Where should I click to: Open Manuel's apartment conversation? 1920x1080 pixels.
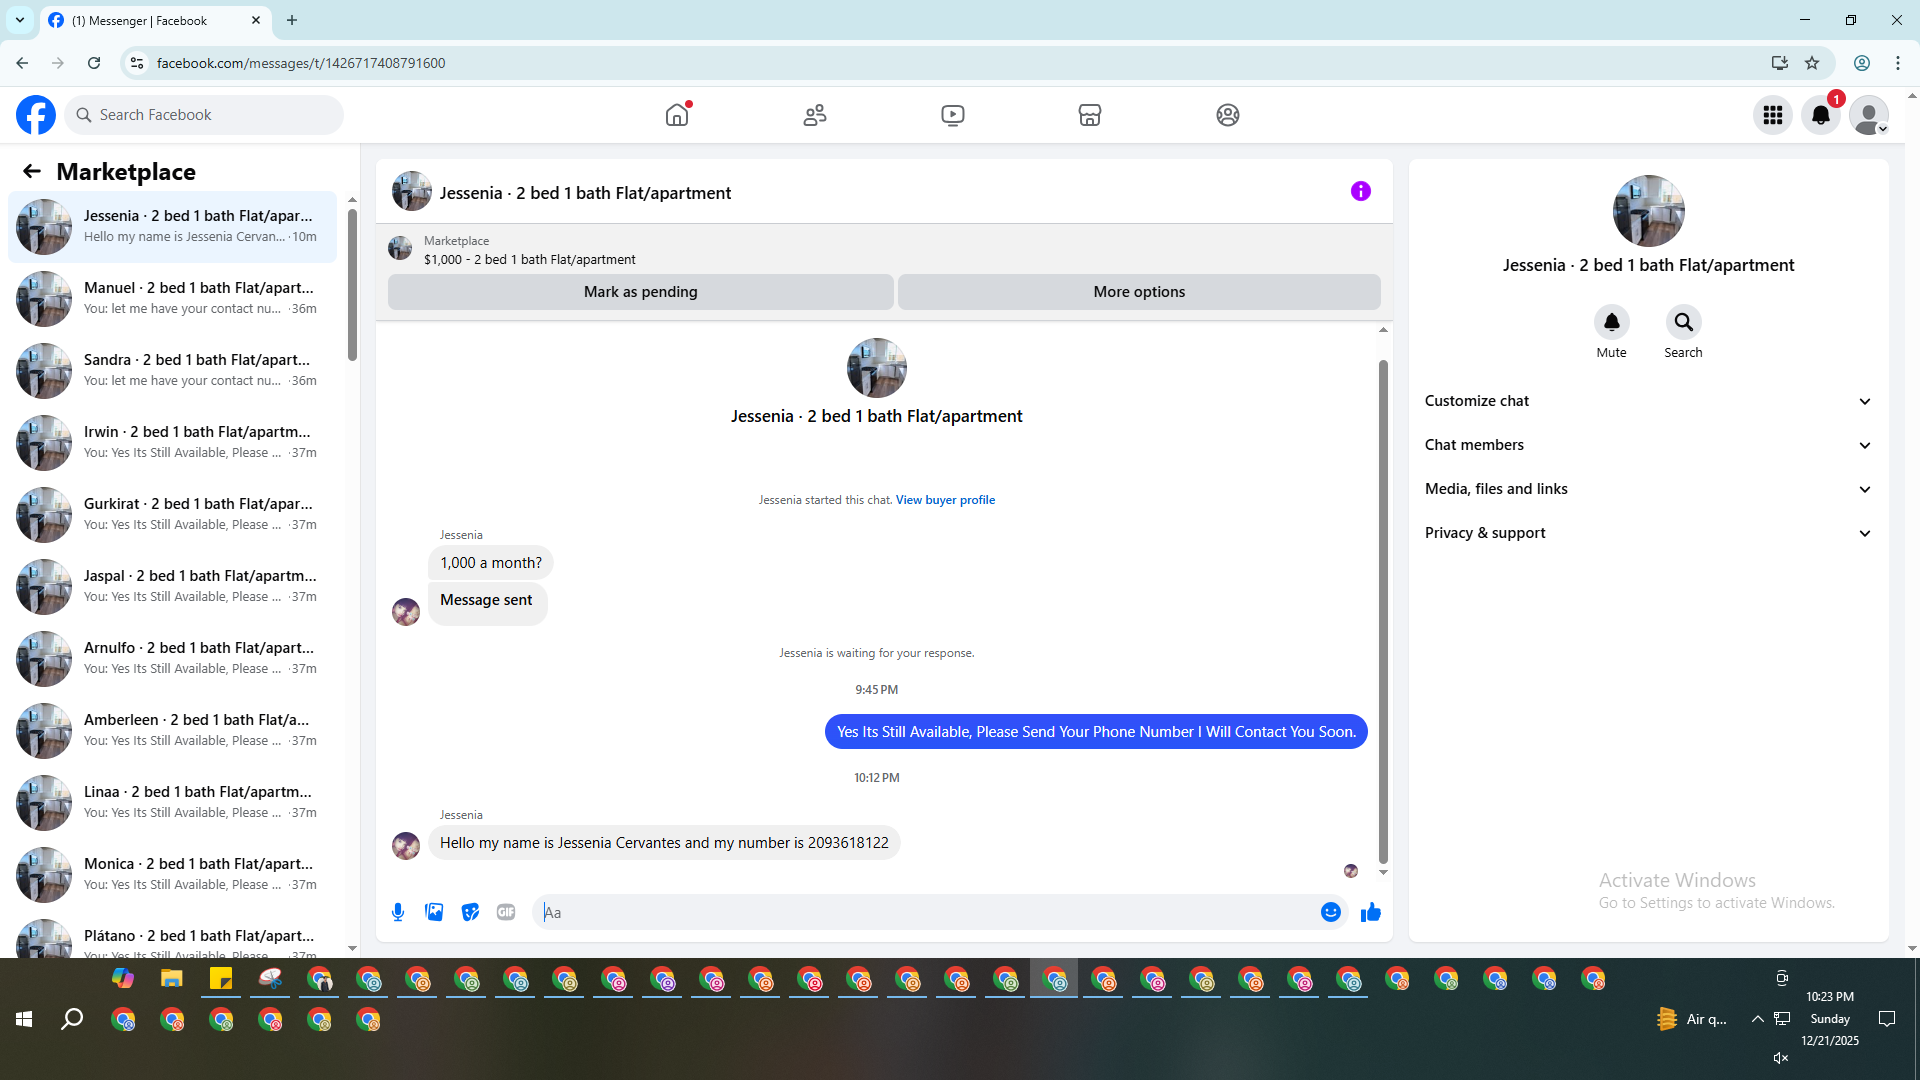point(173,299)
